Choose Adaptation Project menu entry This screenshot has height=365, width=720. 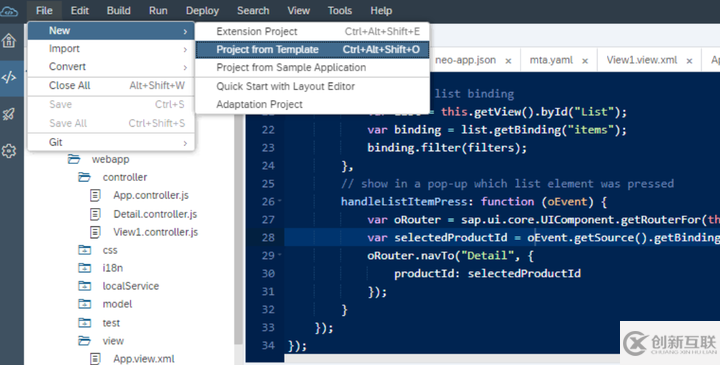click(313, 104)
